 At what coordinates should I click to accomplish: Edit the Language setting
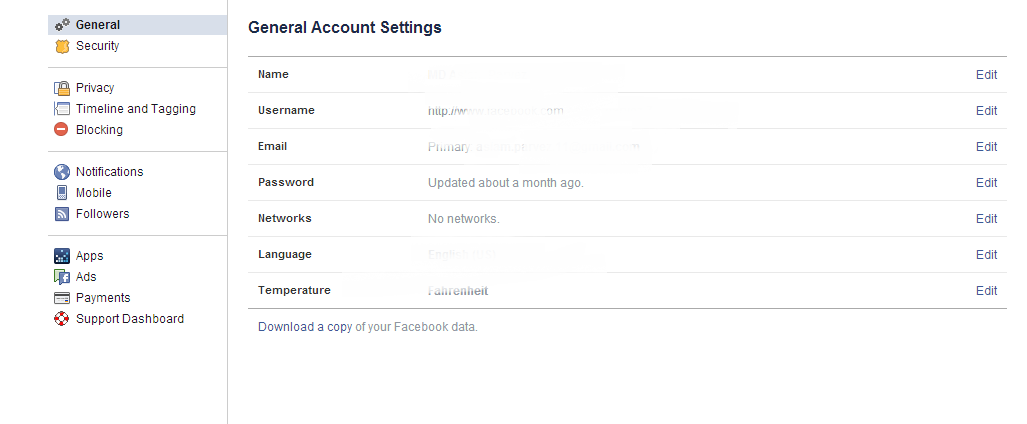click(x=986, y=255)
